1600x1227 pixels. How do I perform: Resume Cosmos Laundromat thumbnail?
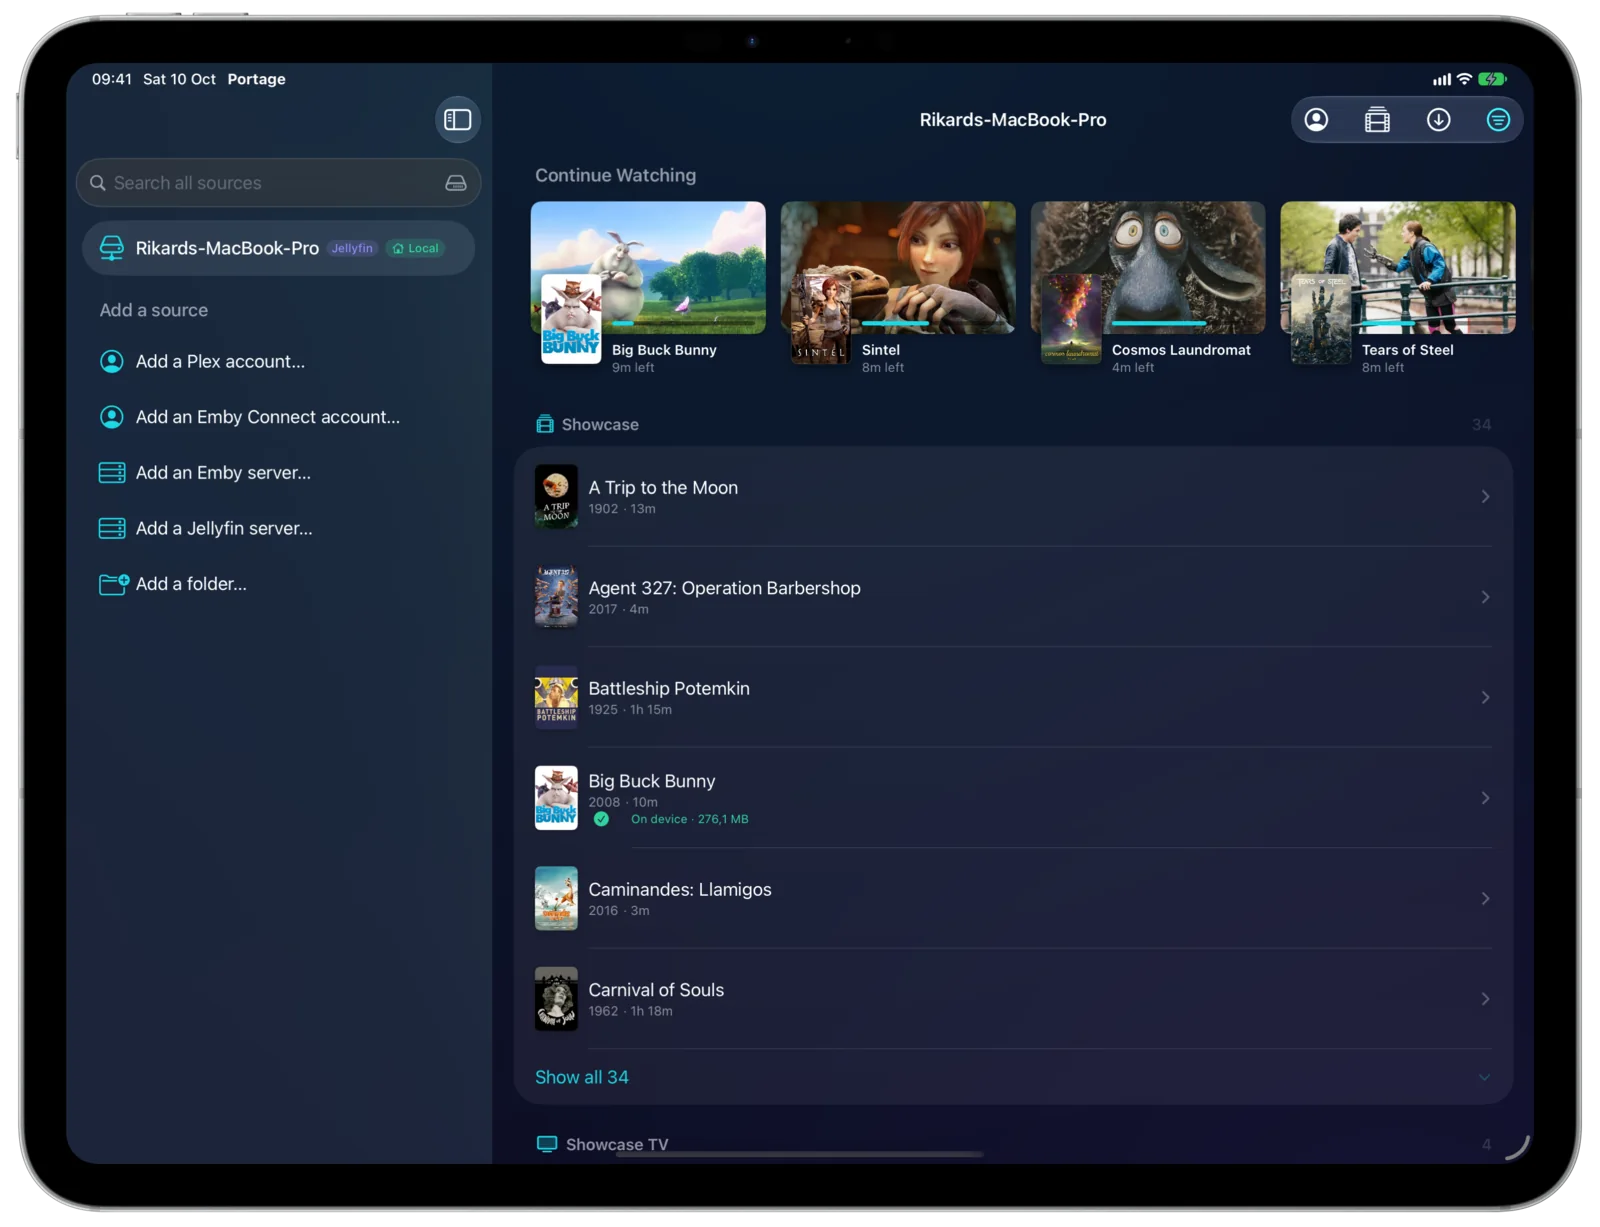click(x=1148, y=267)
